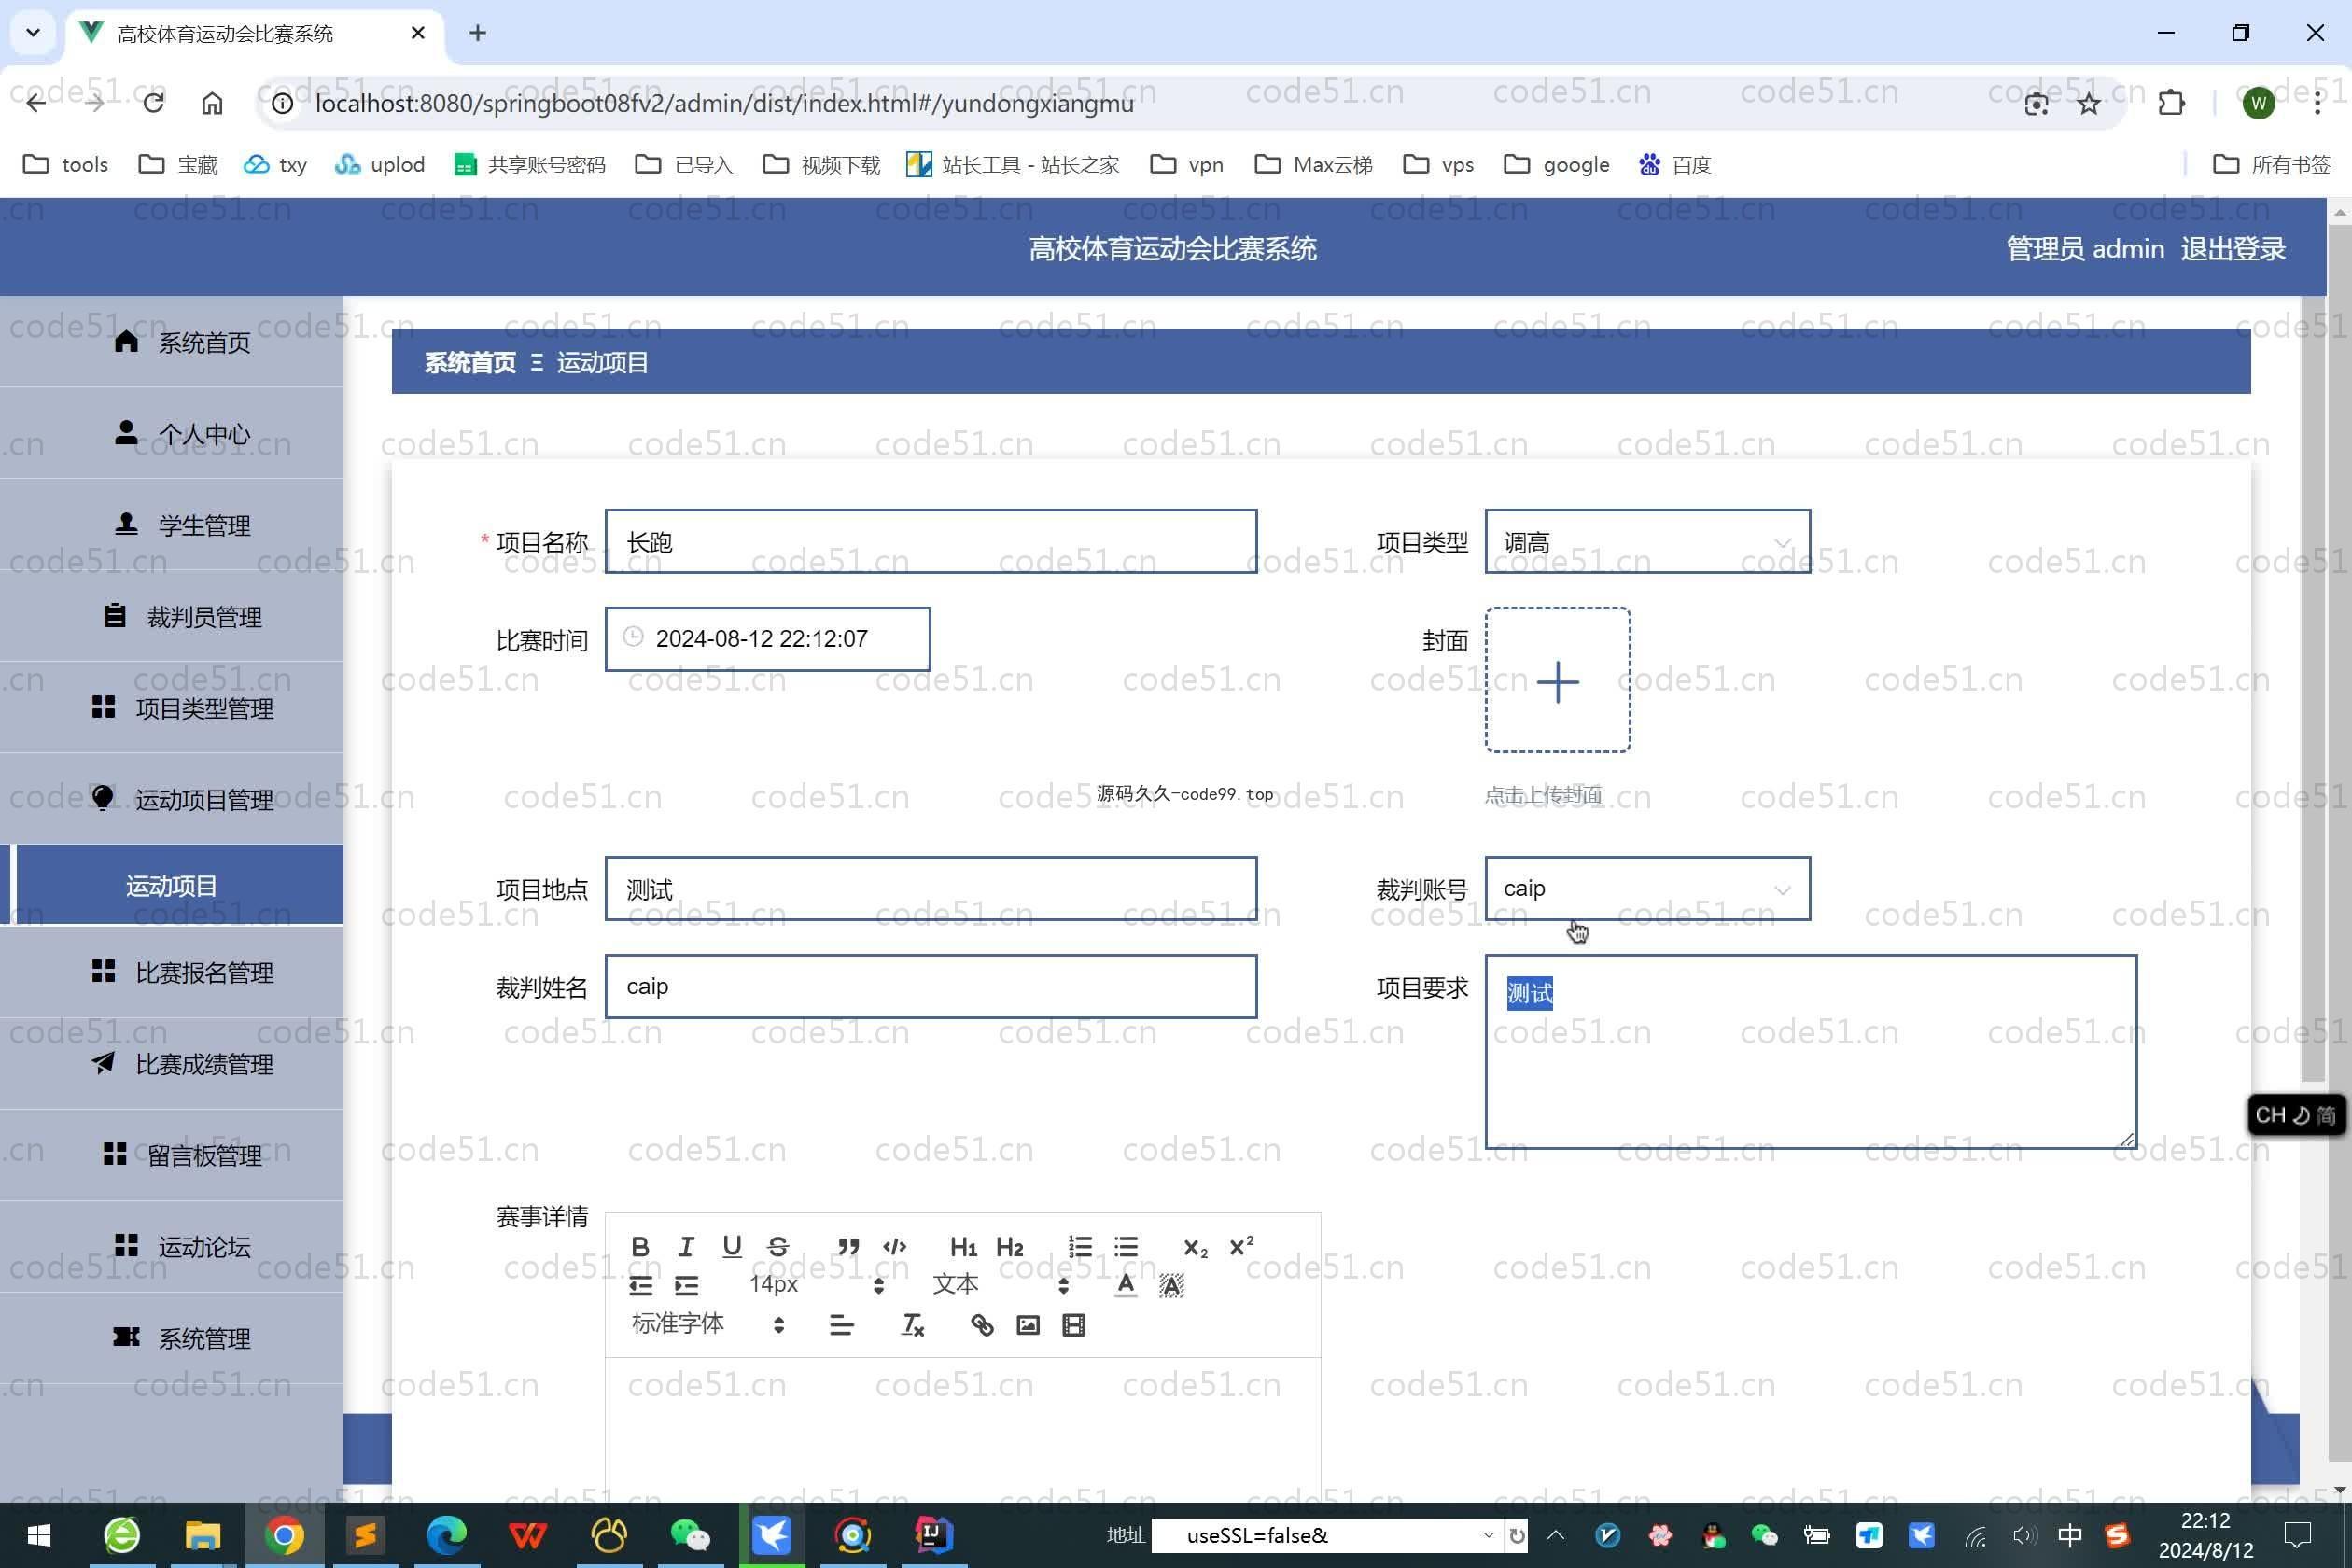Apply ordered list formatting

[x=1080, y=1247]
